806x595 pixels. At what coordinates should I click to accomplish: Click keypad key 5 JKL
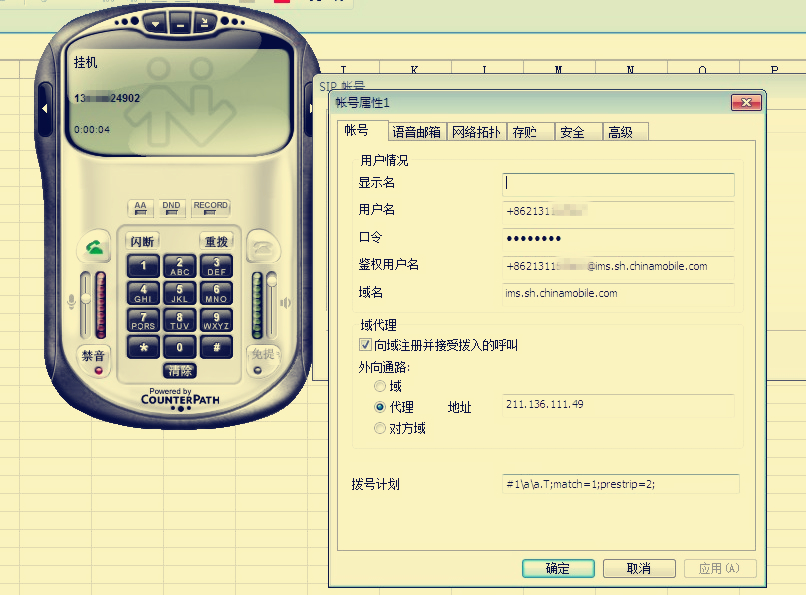179,293
